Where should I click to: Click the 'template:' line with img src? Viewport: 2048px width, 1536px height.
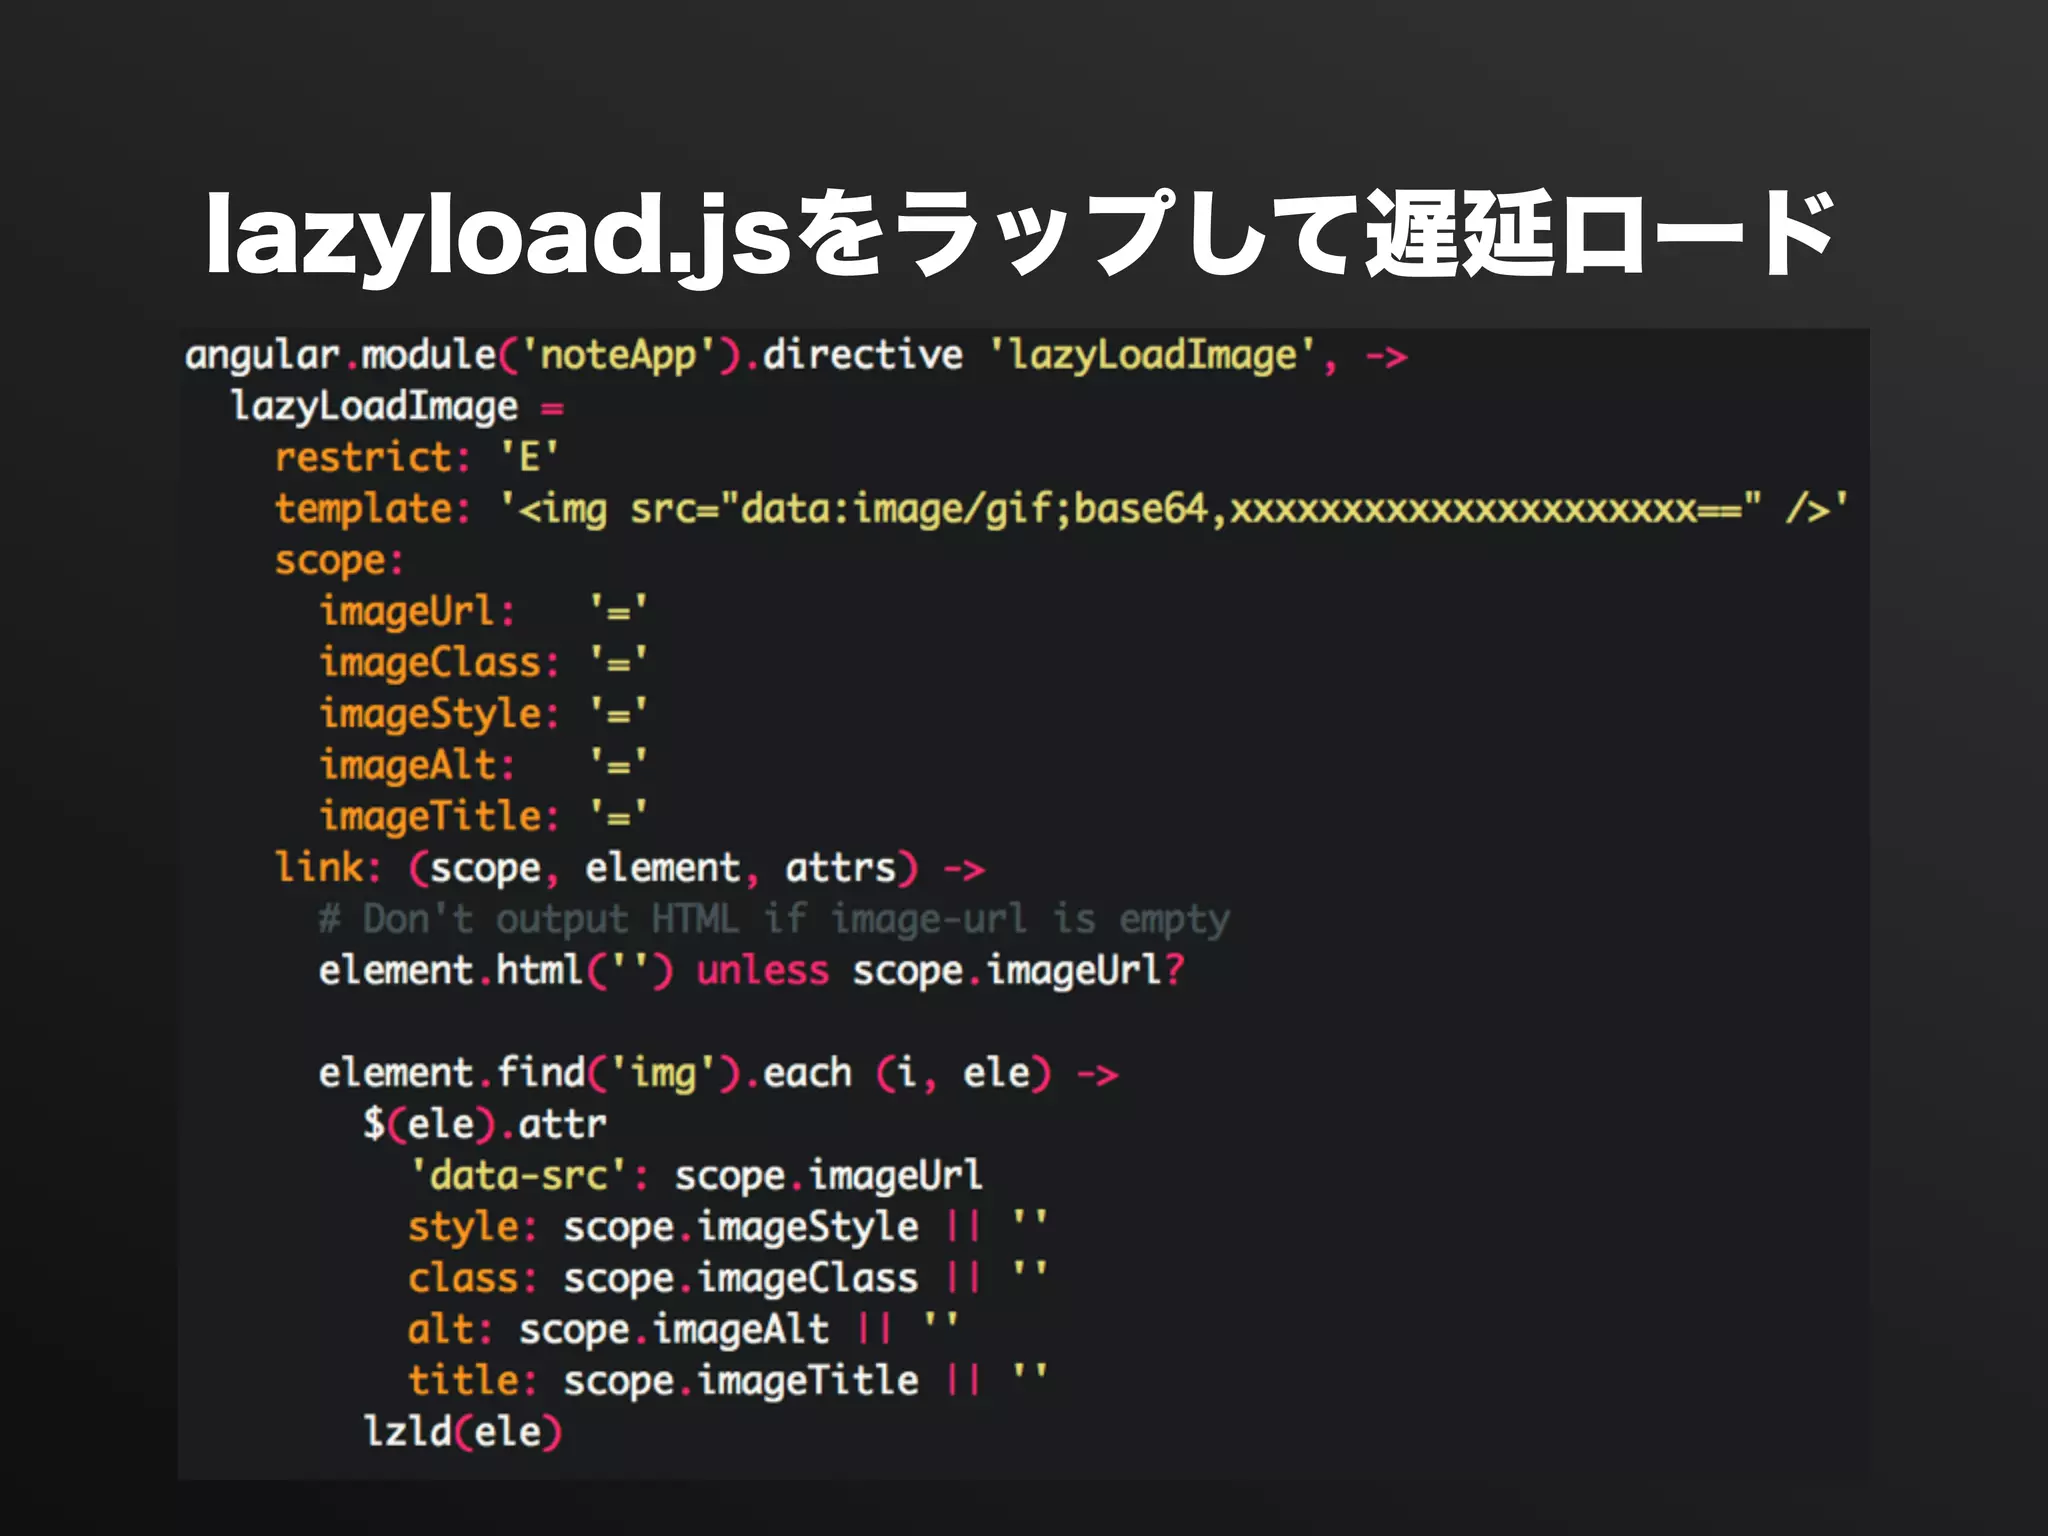[x=1061, y=509]
